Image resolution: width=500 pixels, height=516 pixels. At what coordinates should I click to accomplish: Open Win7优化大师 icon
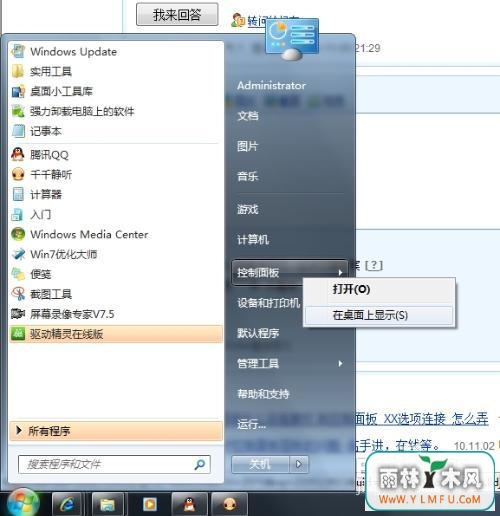click(x=18, y=254)
